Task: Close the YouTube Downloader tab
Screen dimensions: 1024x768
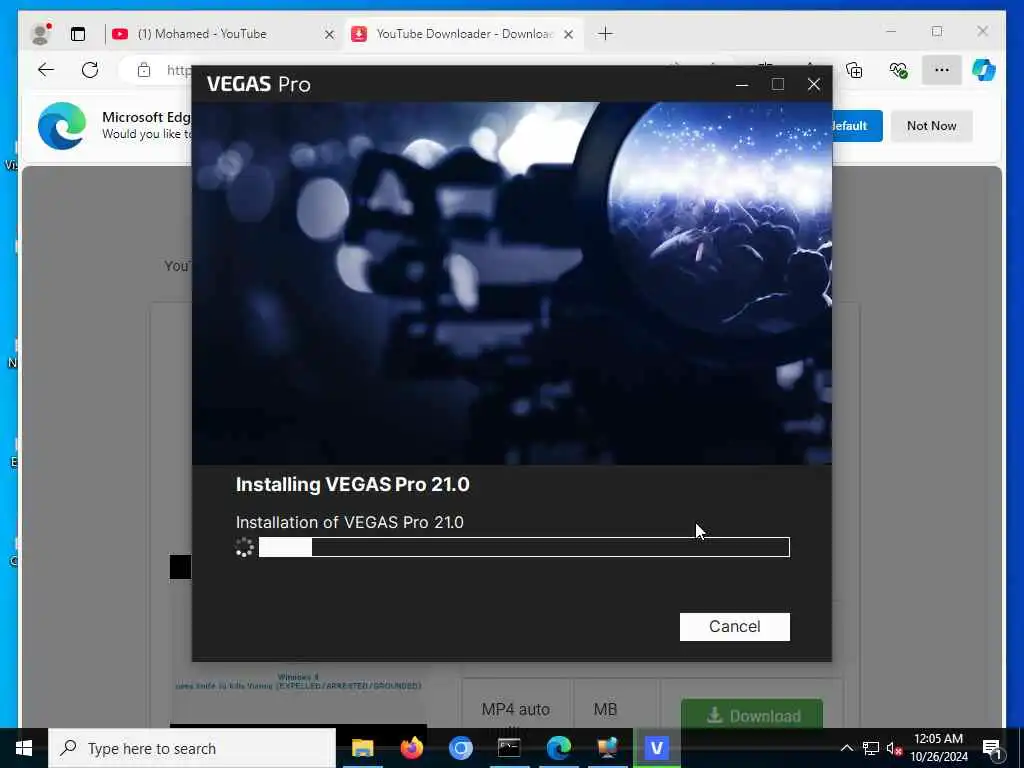Action: (x=568, y=34)
